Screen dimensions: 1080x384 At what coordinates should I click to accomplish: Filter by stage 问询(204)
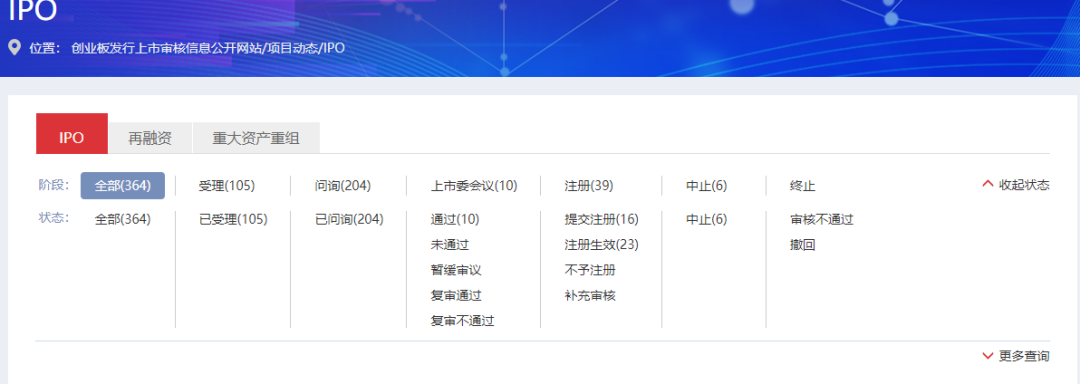(343, 186)
